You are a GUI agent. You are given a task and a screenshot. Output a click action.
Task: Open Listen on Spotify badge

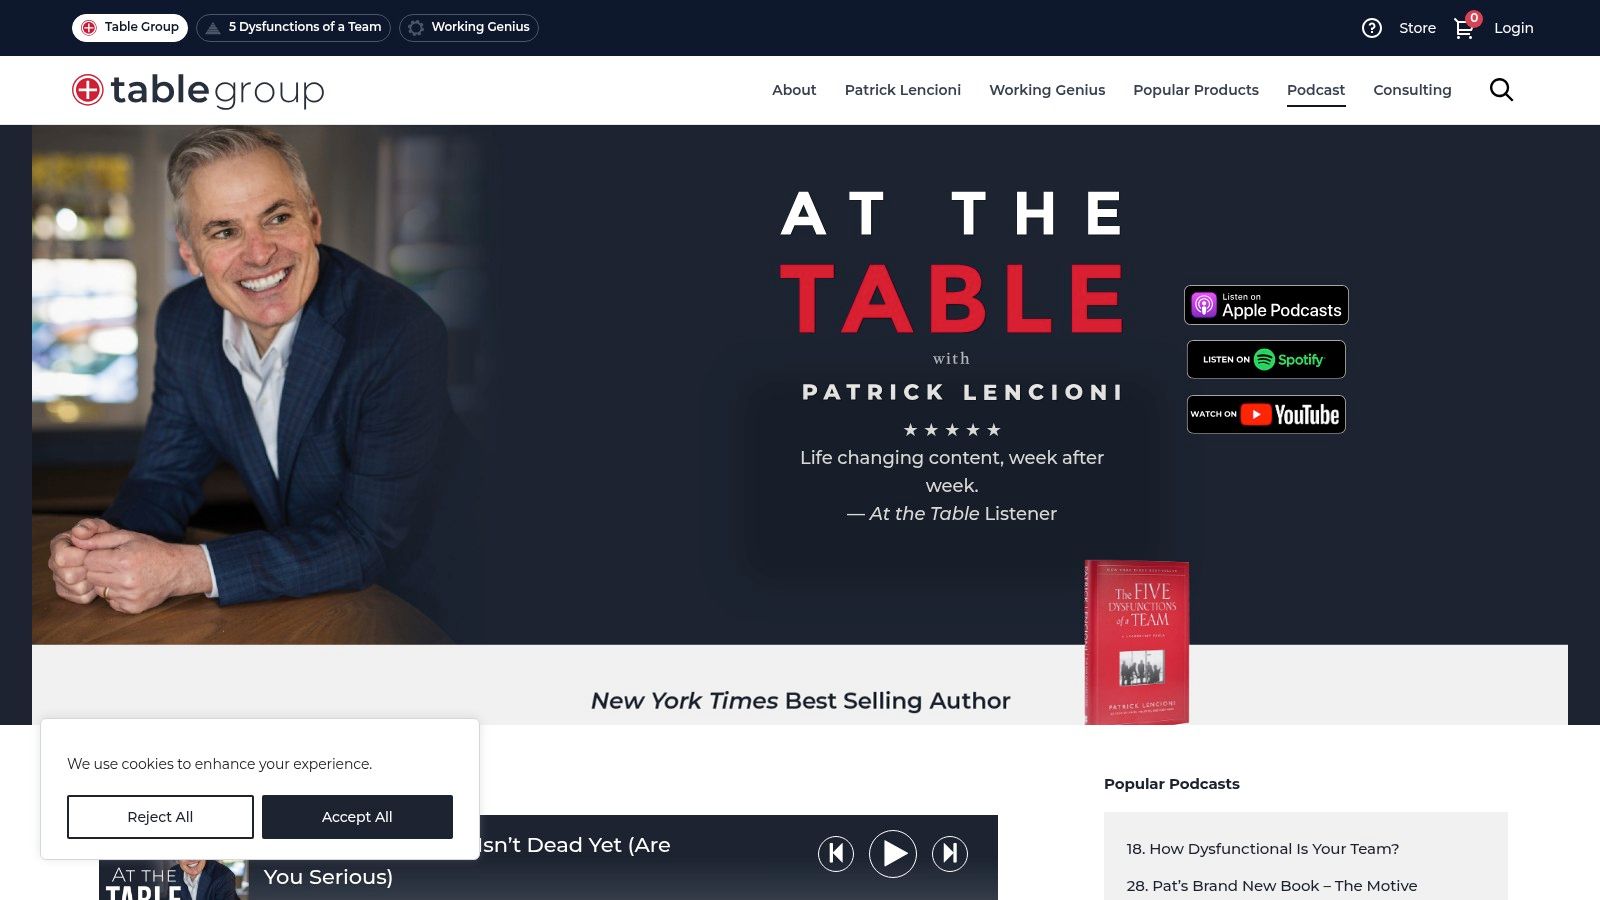click(1266, 359)
